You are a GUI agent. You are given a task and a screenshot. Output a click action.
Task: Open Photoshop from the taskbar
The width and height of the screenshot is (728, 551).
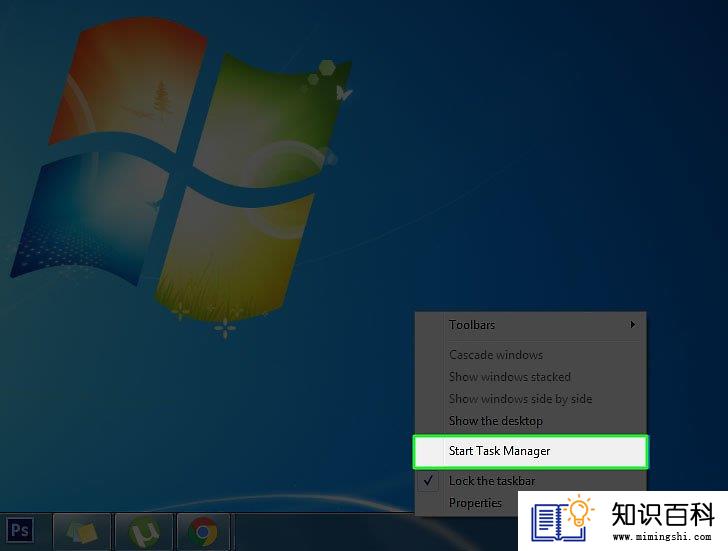20,531
